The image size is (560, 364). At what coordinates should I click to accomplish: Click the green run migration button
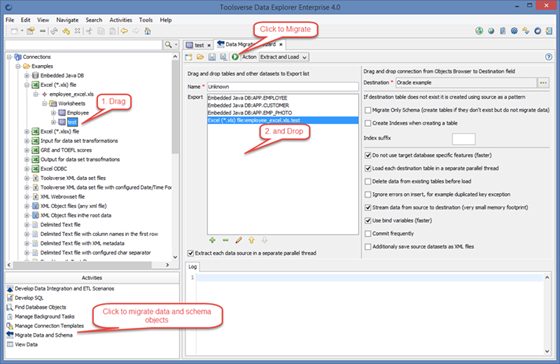235,57
